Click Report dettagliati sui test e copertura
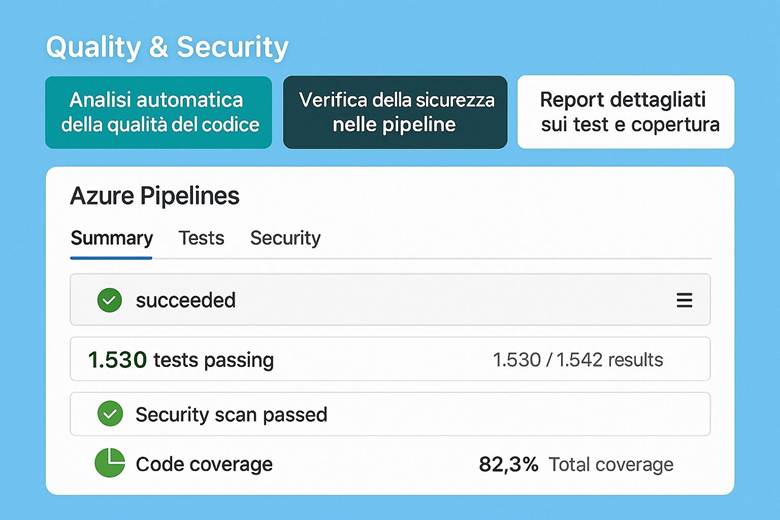780x520 pixels. point(625,112)
